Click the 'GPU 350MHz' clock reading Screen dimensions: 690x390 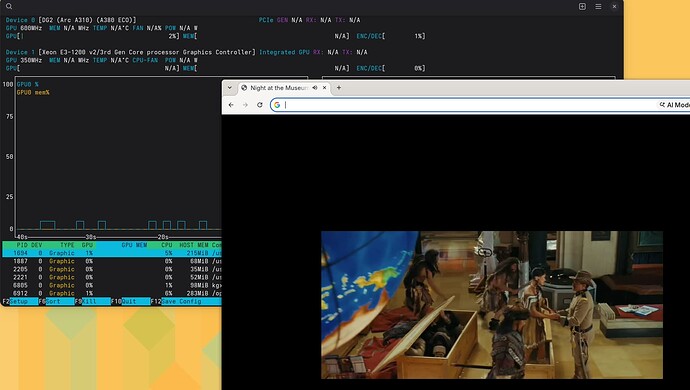(x=24, y=60)
